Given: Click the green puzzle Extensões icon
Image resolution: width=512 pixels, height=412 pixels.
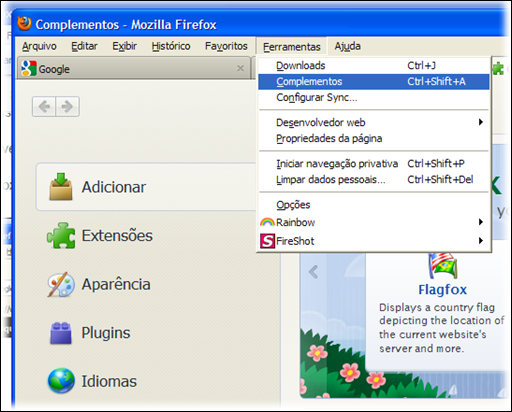Looking at the screenshot, I should [x=61, y=235].
